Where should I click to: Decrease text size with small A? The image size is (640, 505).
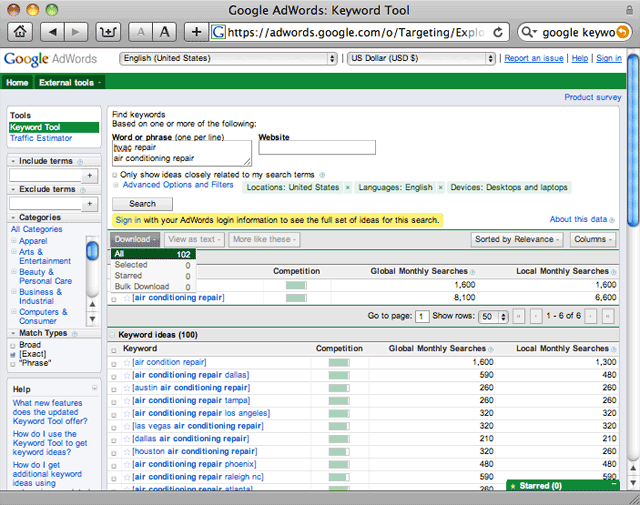(141, 32)
